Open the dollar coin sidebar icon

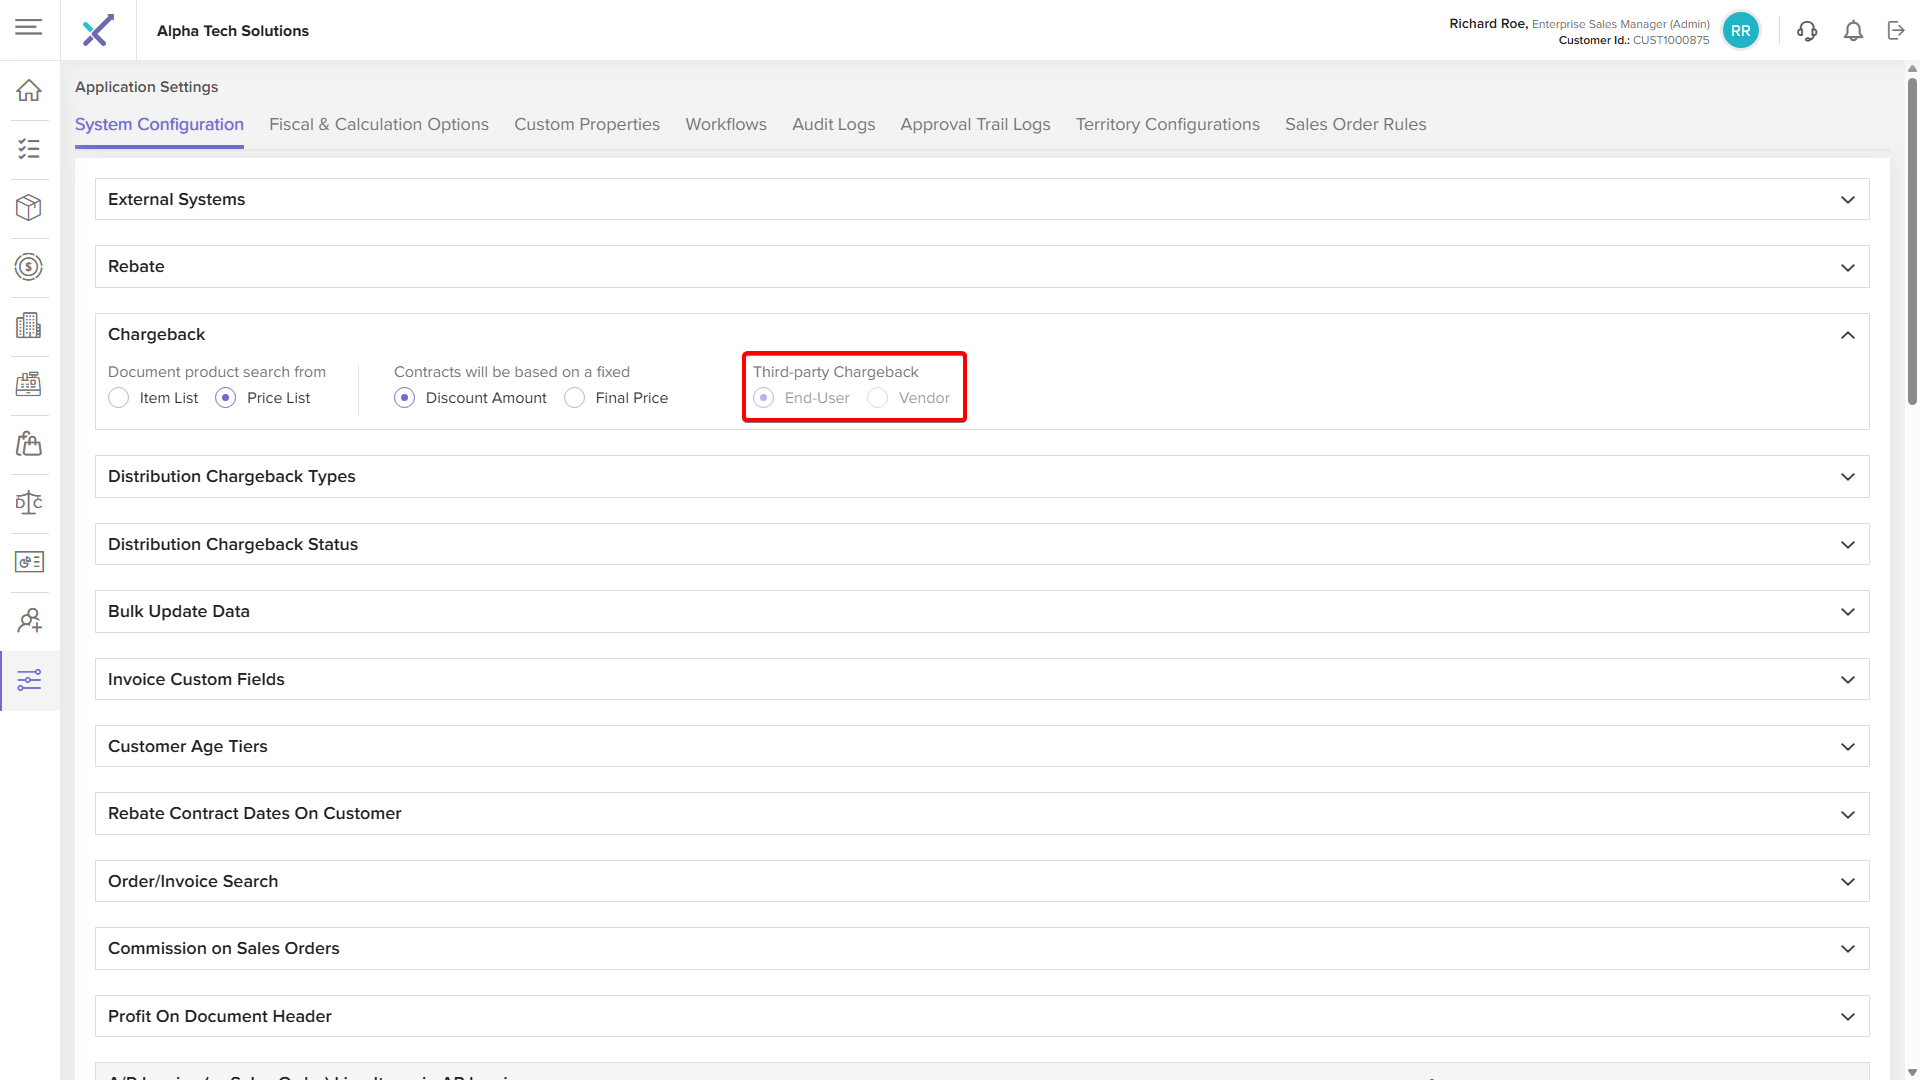[x=29, y=267]
